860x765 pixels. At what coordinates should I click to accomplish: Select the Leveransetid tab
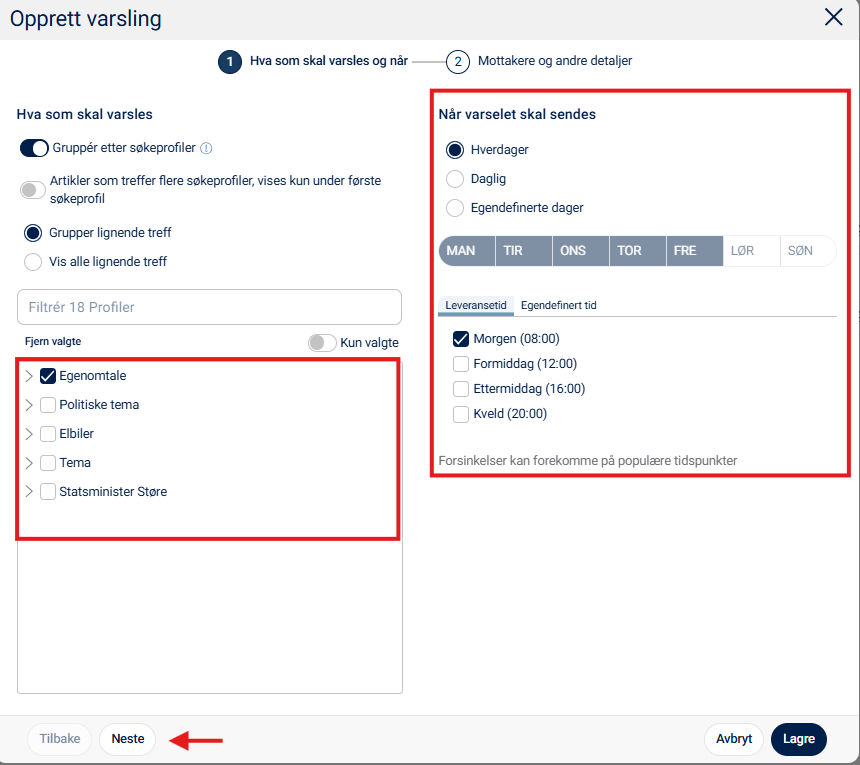476,305
